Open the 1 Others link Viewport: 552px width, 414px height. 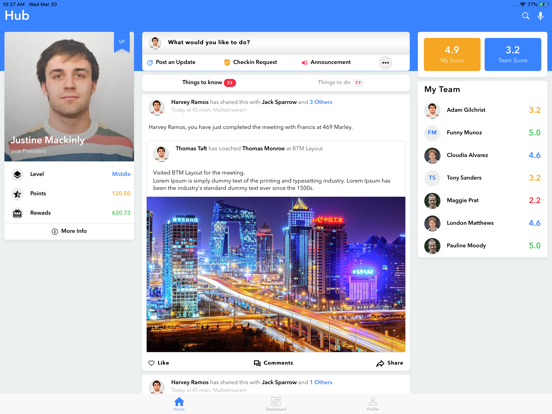click(321, 382)
